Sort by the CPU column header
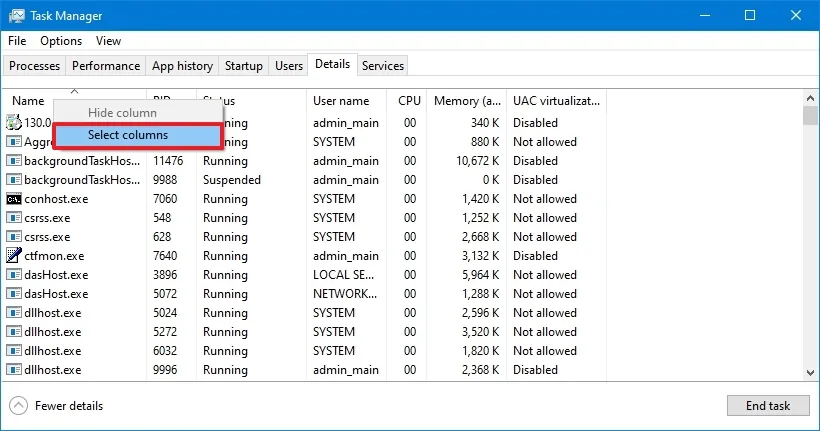 [406, 100]
